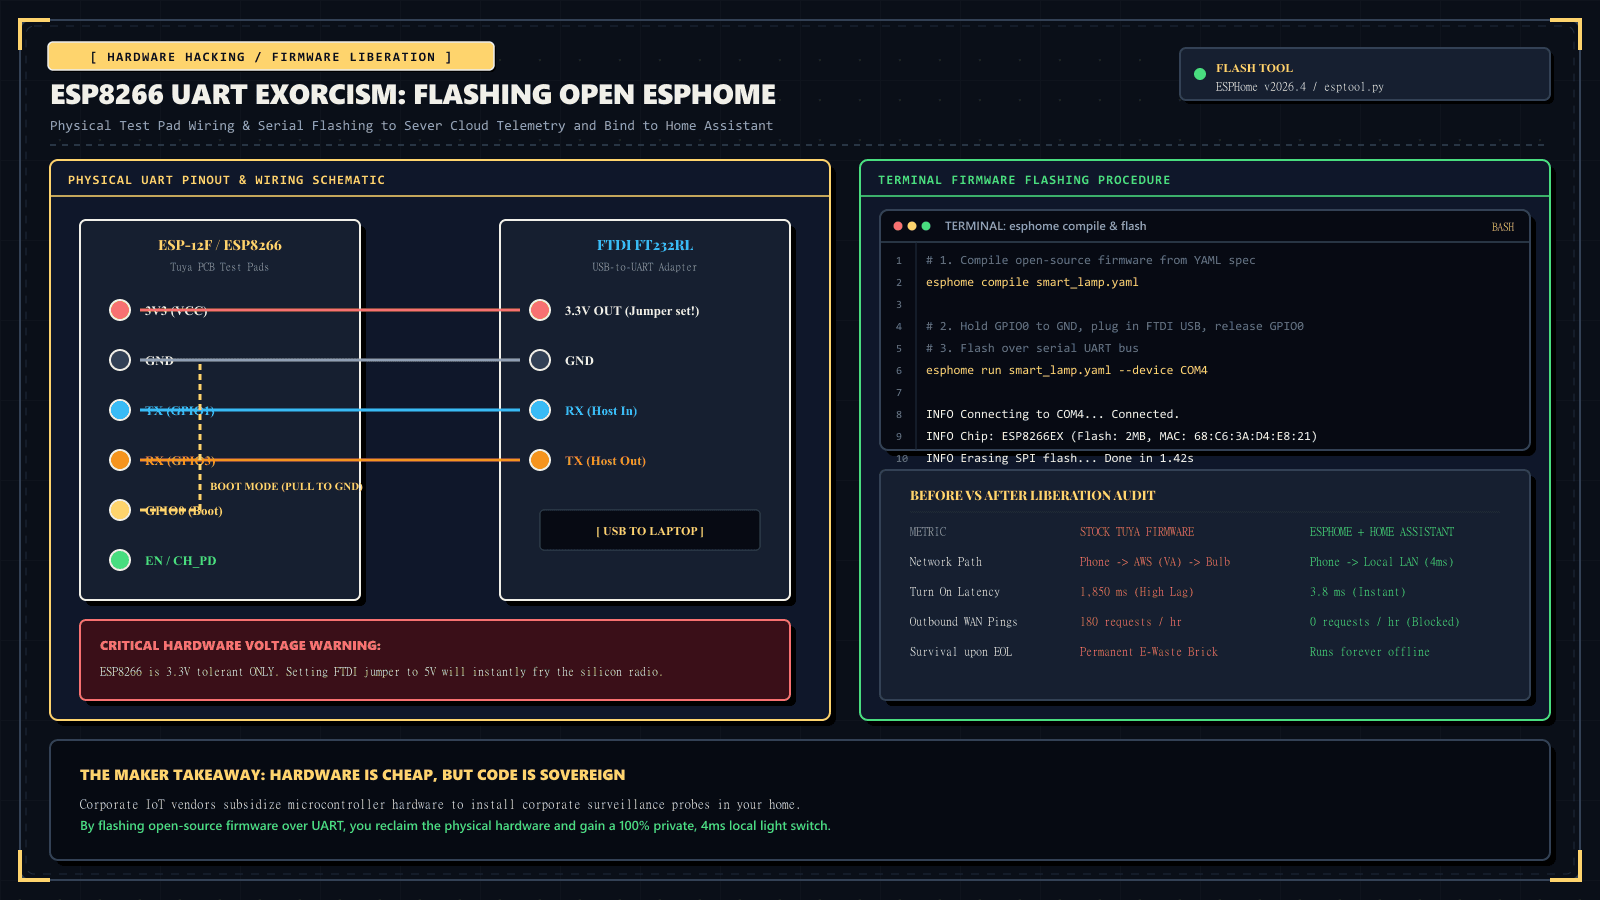The image size is (1600, 900).
Task: Click the FTDI 3.3V OUT pin circle
Action: [x=540, y=310]
